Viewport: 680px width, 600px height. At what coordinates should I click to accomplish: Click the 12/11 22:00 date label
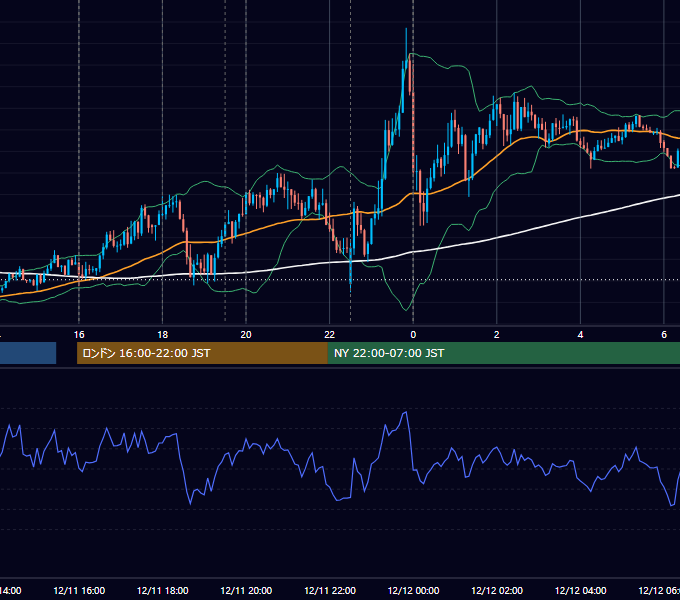coord(330,590)
